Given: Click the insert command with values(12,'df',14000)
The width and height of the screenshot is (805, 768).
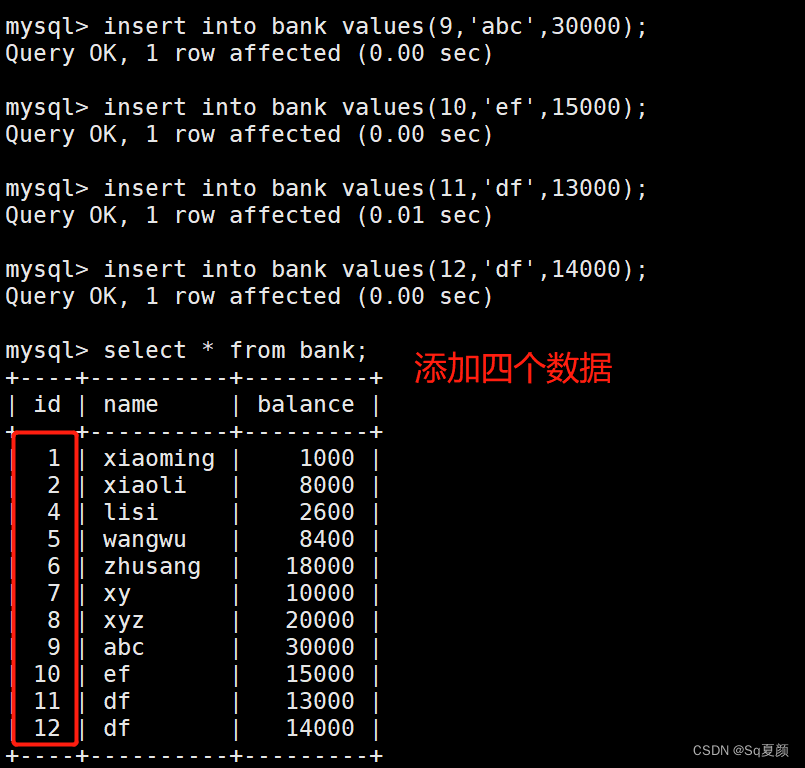Looking at the screenshot, I should (375, 270).
